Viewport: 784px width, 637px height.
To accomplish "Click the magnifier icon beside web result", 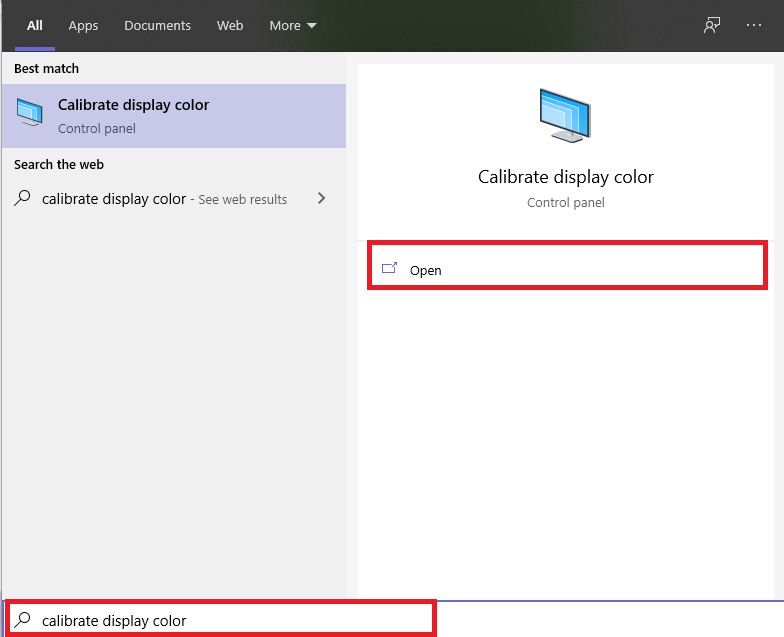I will click(22, 198).
